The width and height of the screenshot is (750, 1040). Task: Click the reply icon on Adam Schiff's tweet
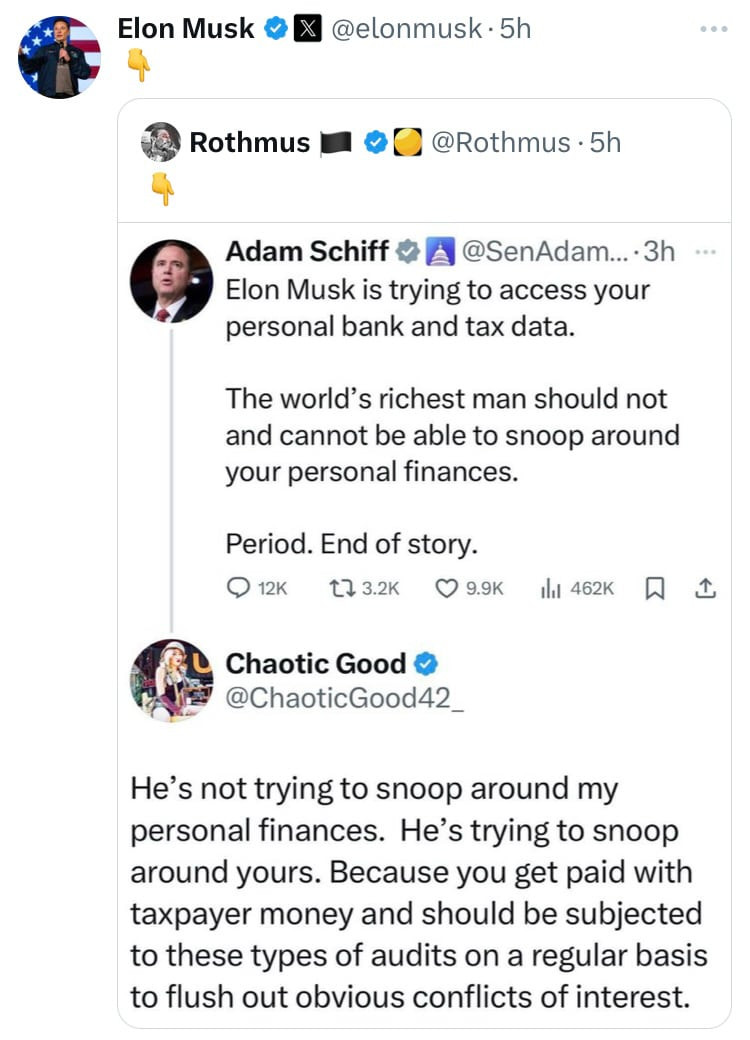pos(238,589)
